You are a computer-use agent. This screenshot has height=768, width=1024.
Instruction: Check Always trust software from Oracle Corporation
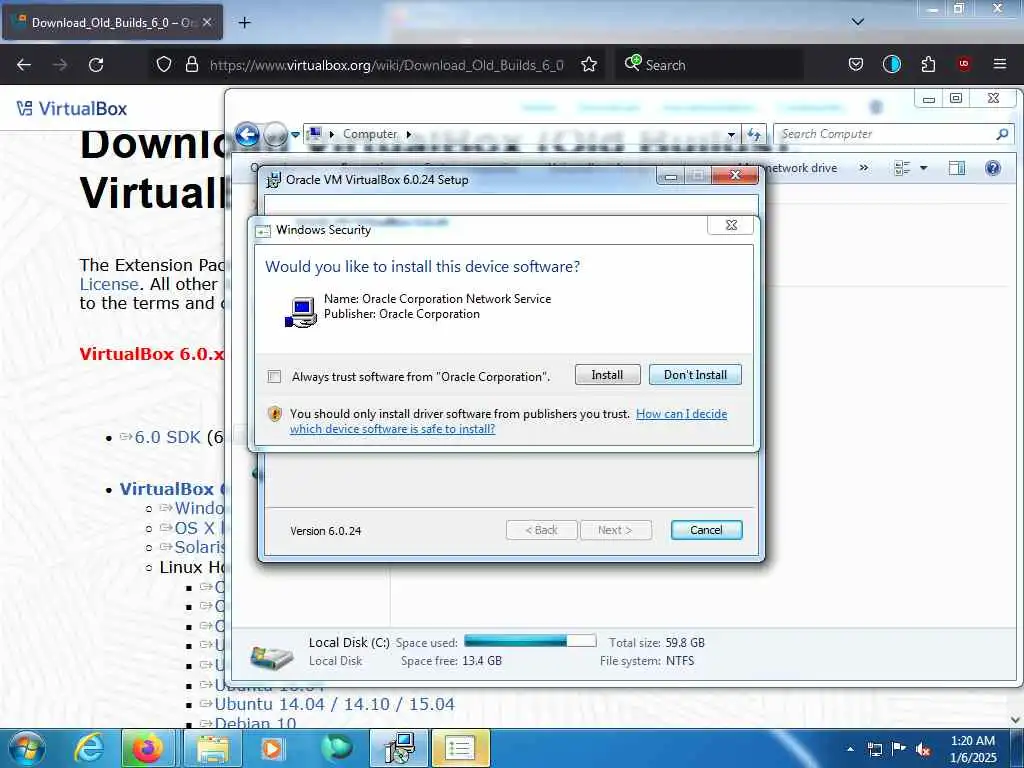point(274,377)
